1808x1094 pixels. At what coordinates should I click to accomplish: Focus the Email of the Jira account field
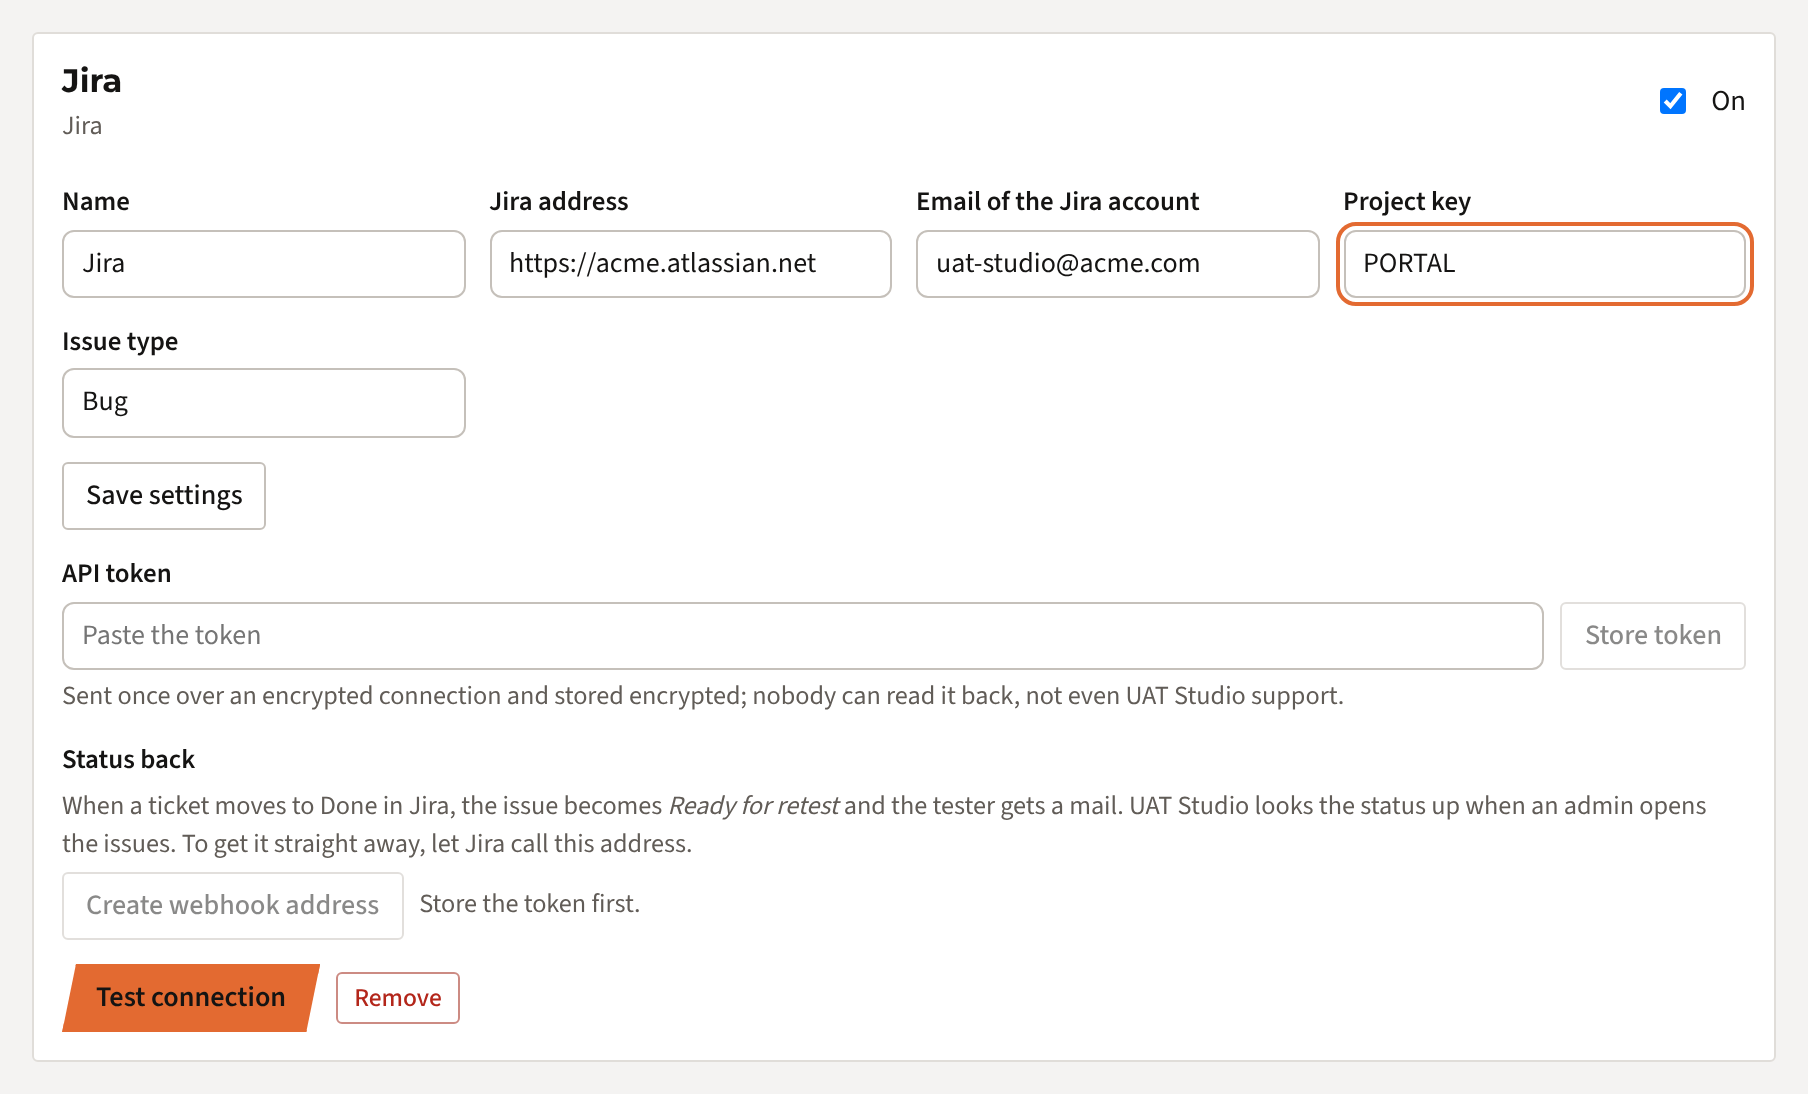1118,264
